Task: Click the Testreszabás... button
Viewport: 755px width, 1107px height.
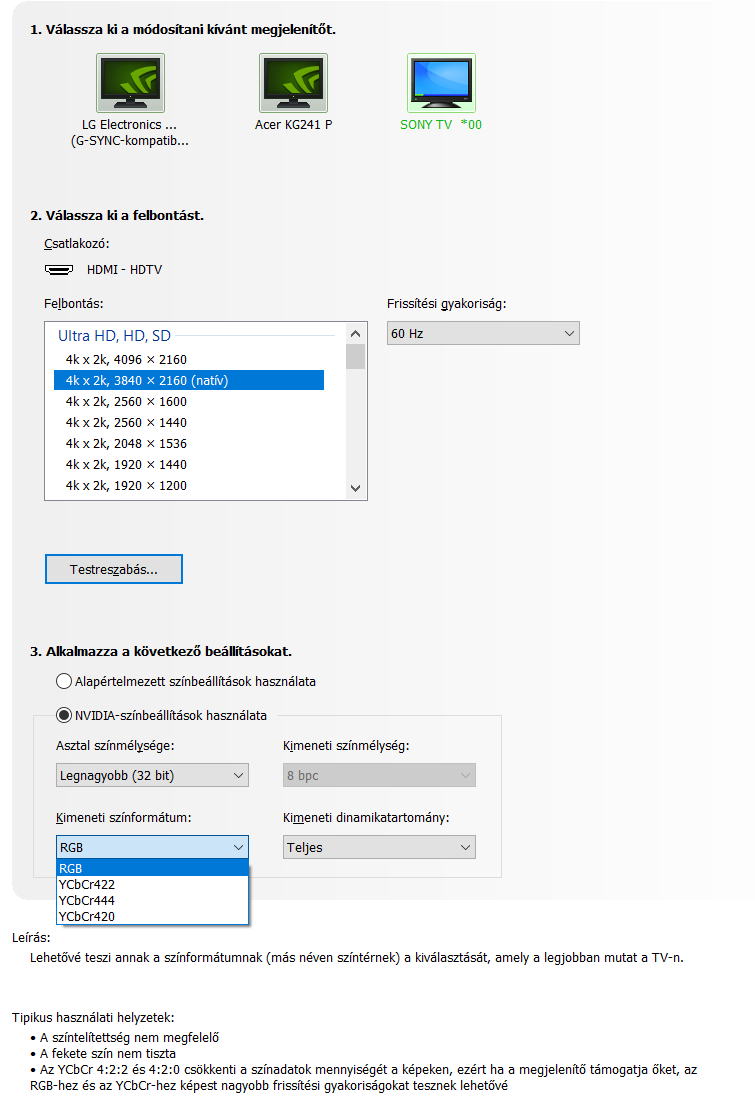Action: (114, 569)
